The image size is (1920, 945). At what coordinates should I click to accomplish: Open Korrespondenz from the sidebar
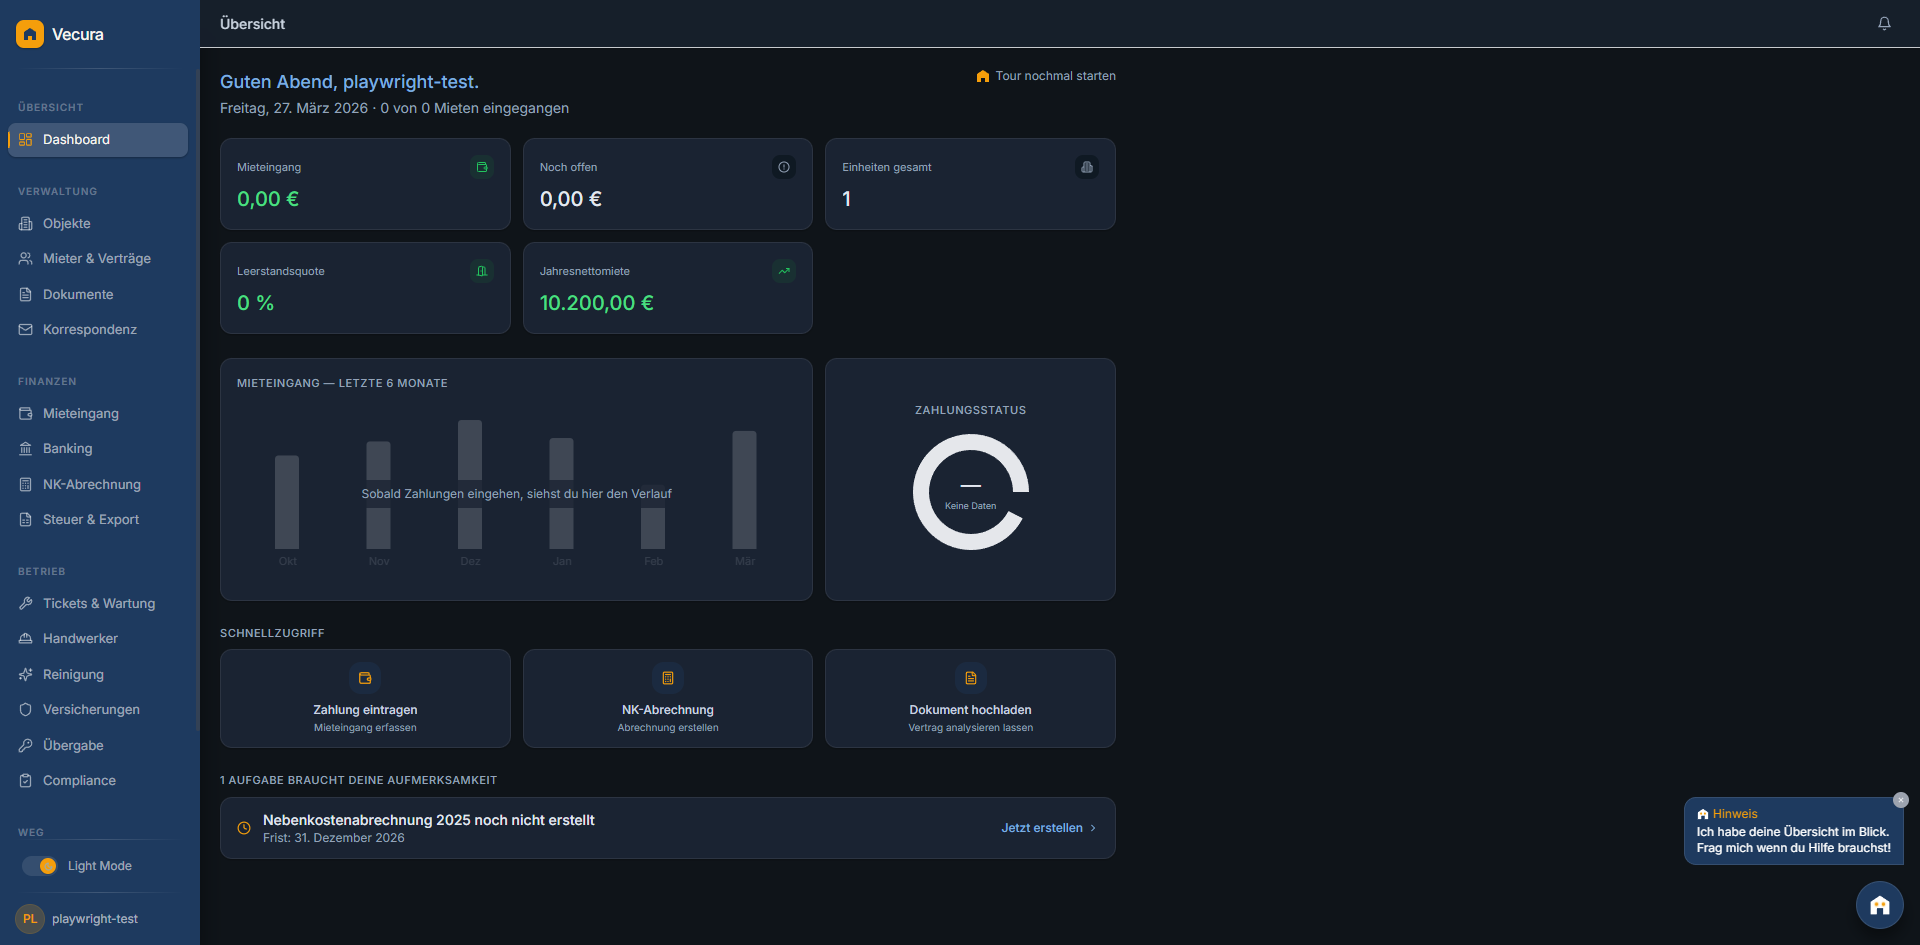pos(89,329)
